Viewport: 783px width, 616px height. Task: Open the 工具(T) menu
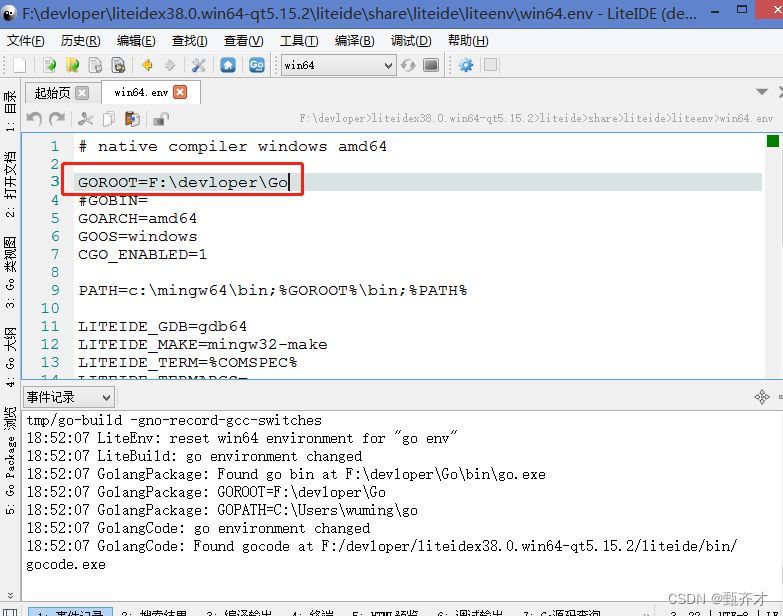[299, 41]
